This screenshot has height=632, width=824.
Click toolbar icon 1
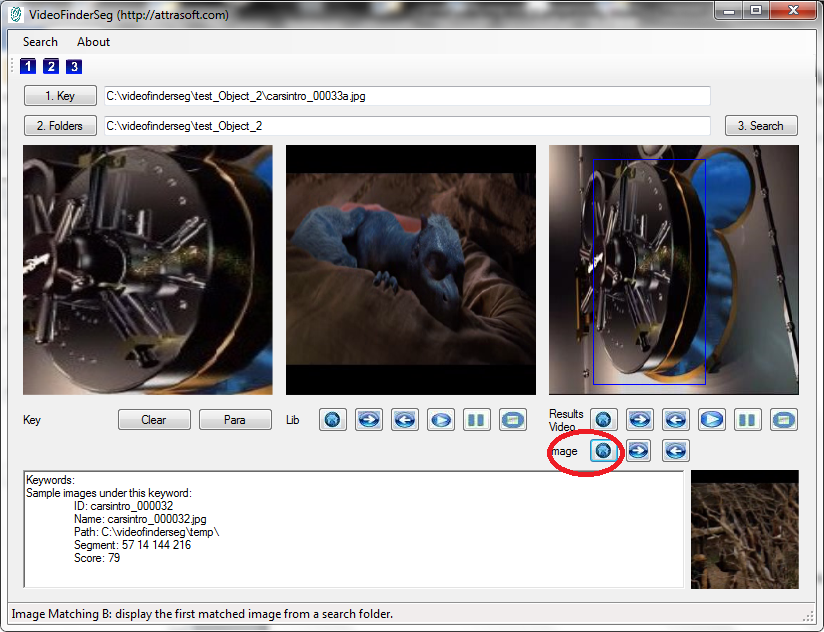click(28, 66)
